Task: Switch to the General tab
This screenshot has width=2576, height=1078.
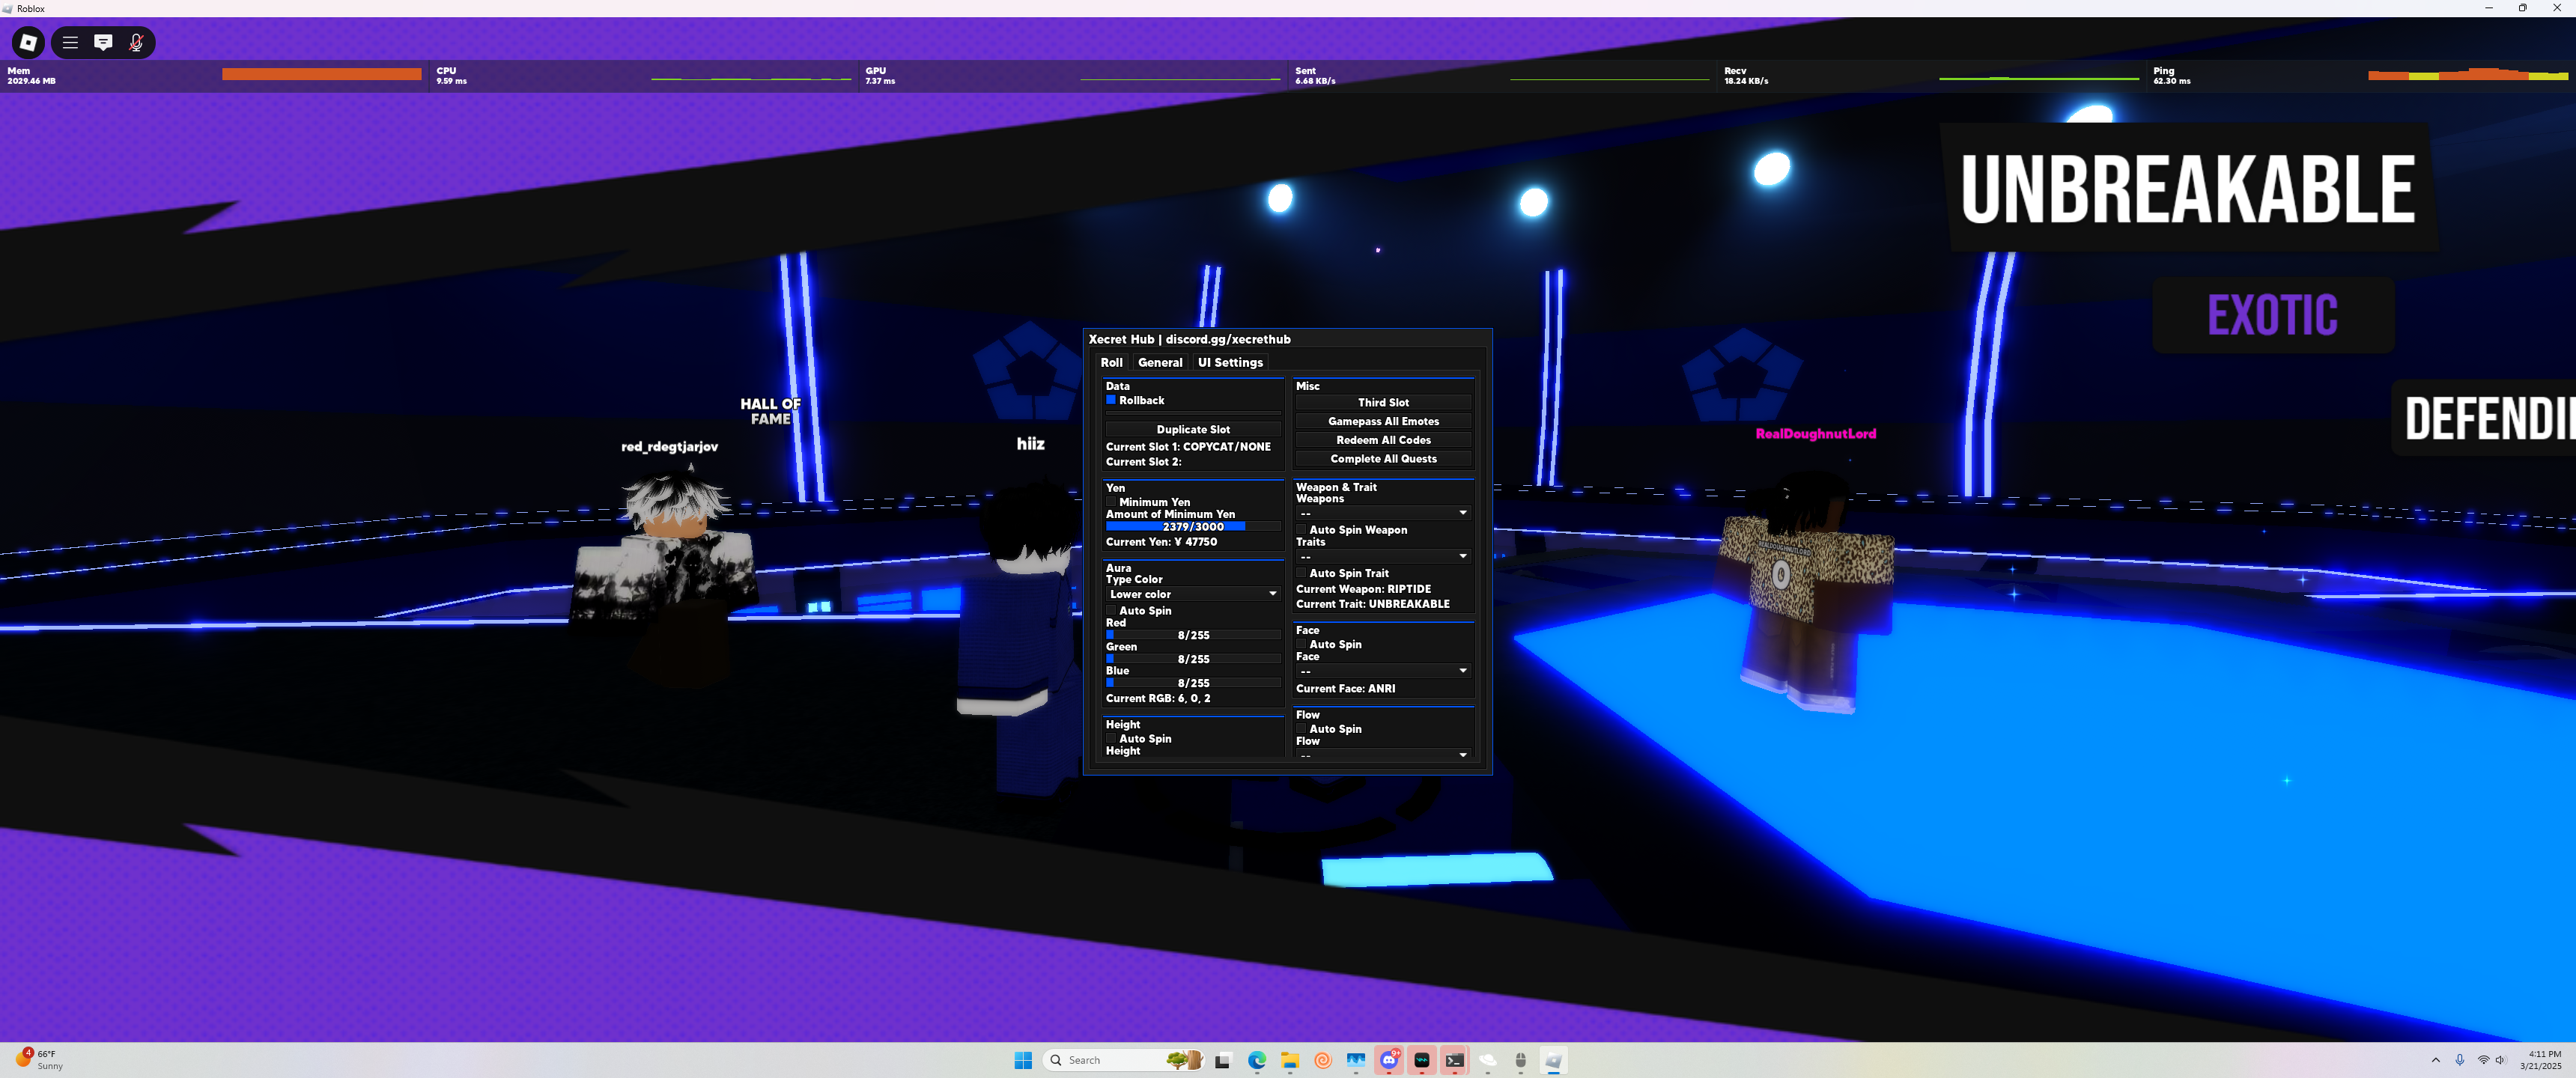Action: (x=1159, y=362)
